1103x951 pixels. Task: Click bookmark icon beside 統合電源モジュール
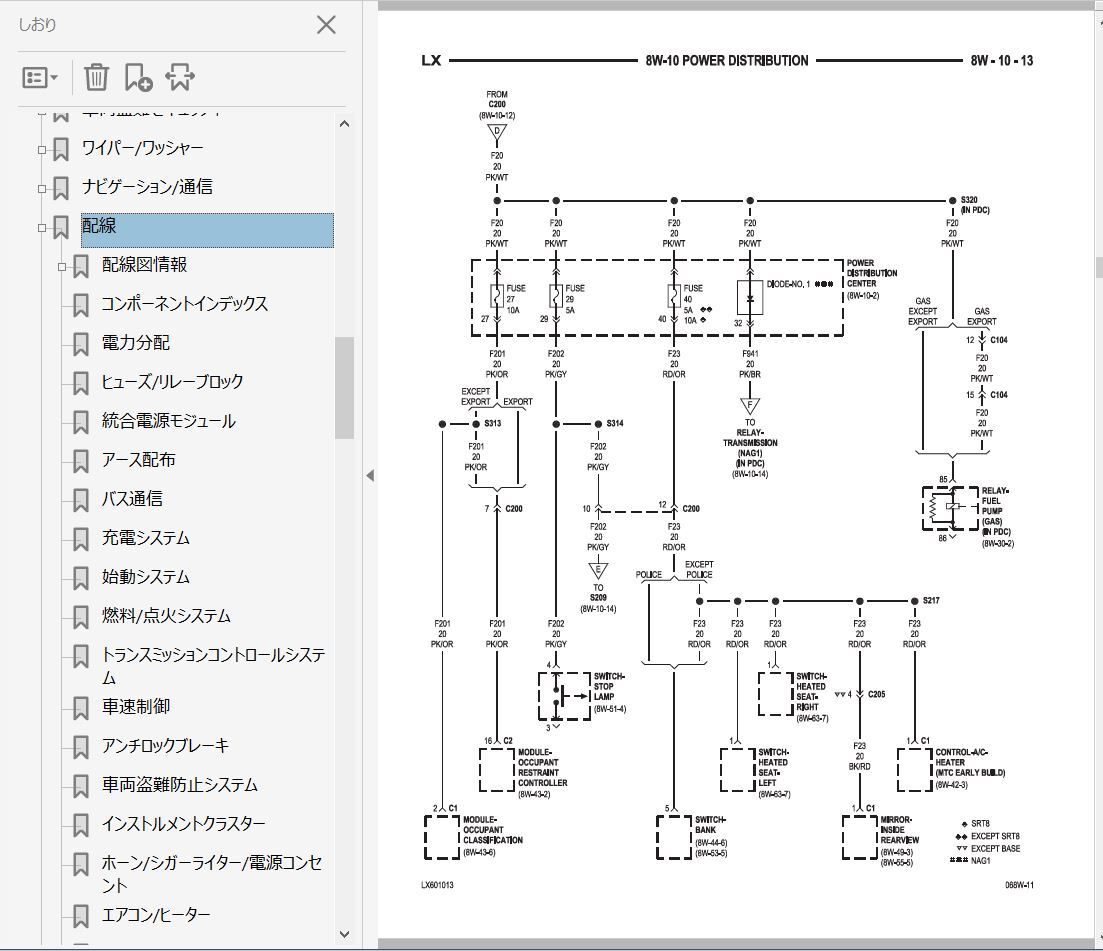click(x=81, y=423)
